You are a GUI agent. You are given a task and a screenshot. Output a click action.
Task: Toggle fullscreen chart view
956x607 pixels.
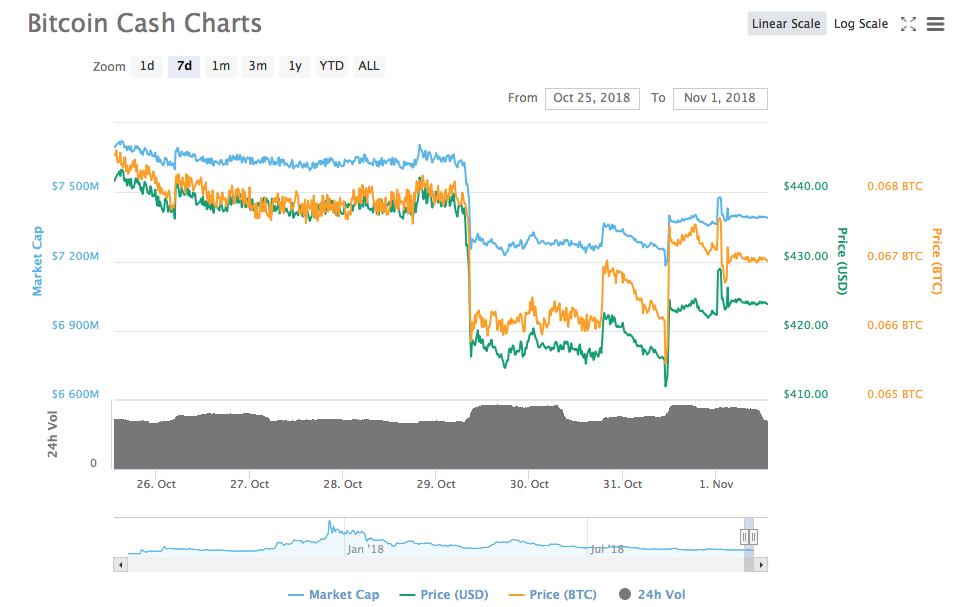pos(908,24)
